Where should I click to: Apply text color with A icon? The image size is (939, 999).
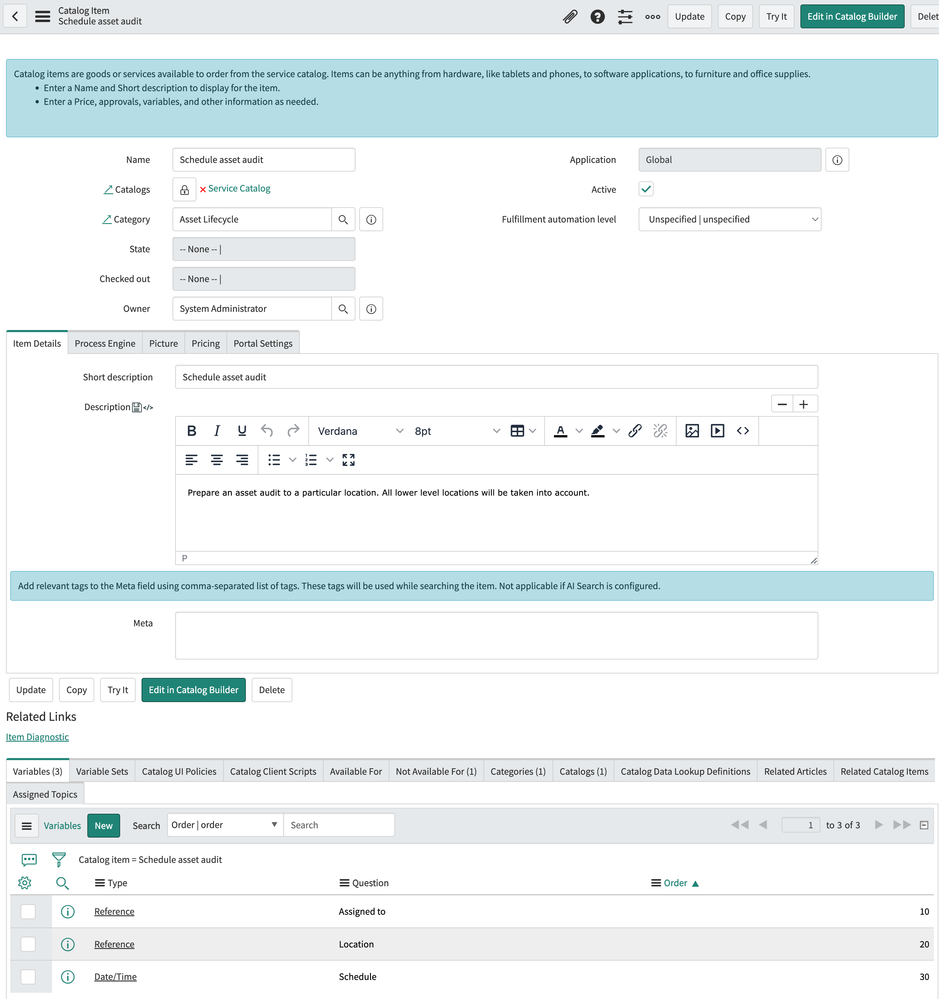tap(561, 431)
